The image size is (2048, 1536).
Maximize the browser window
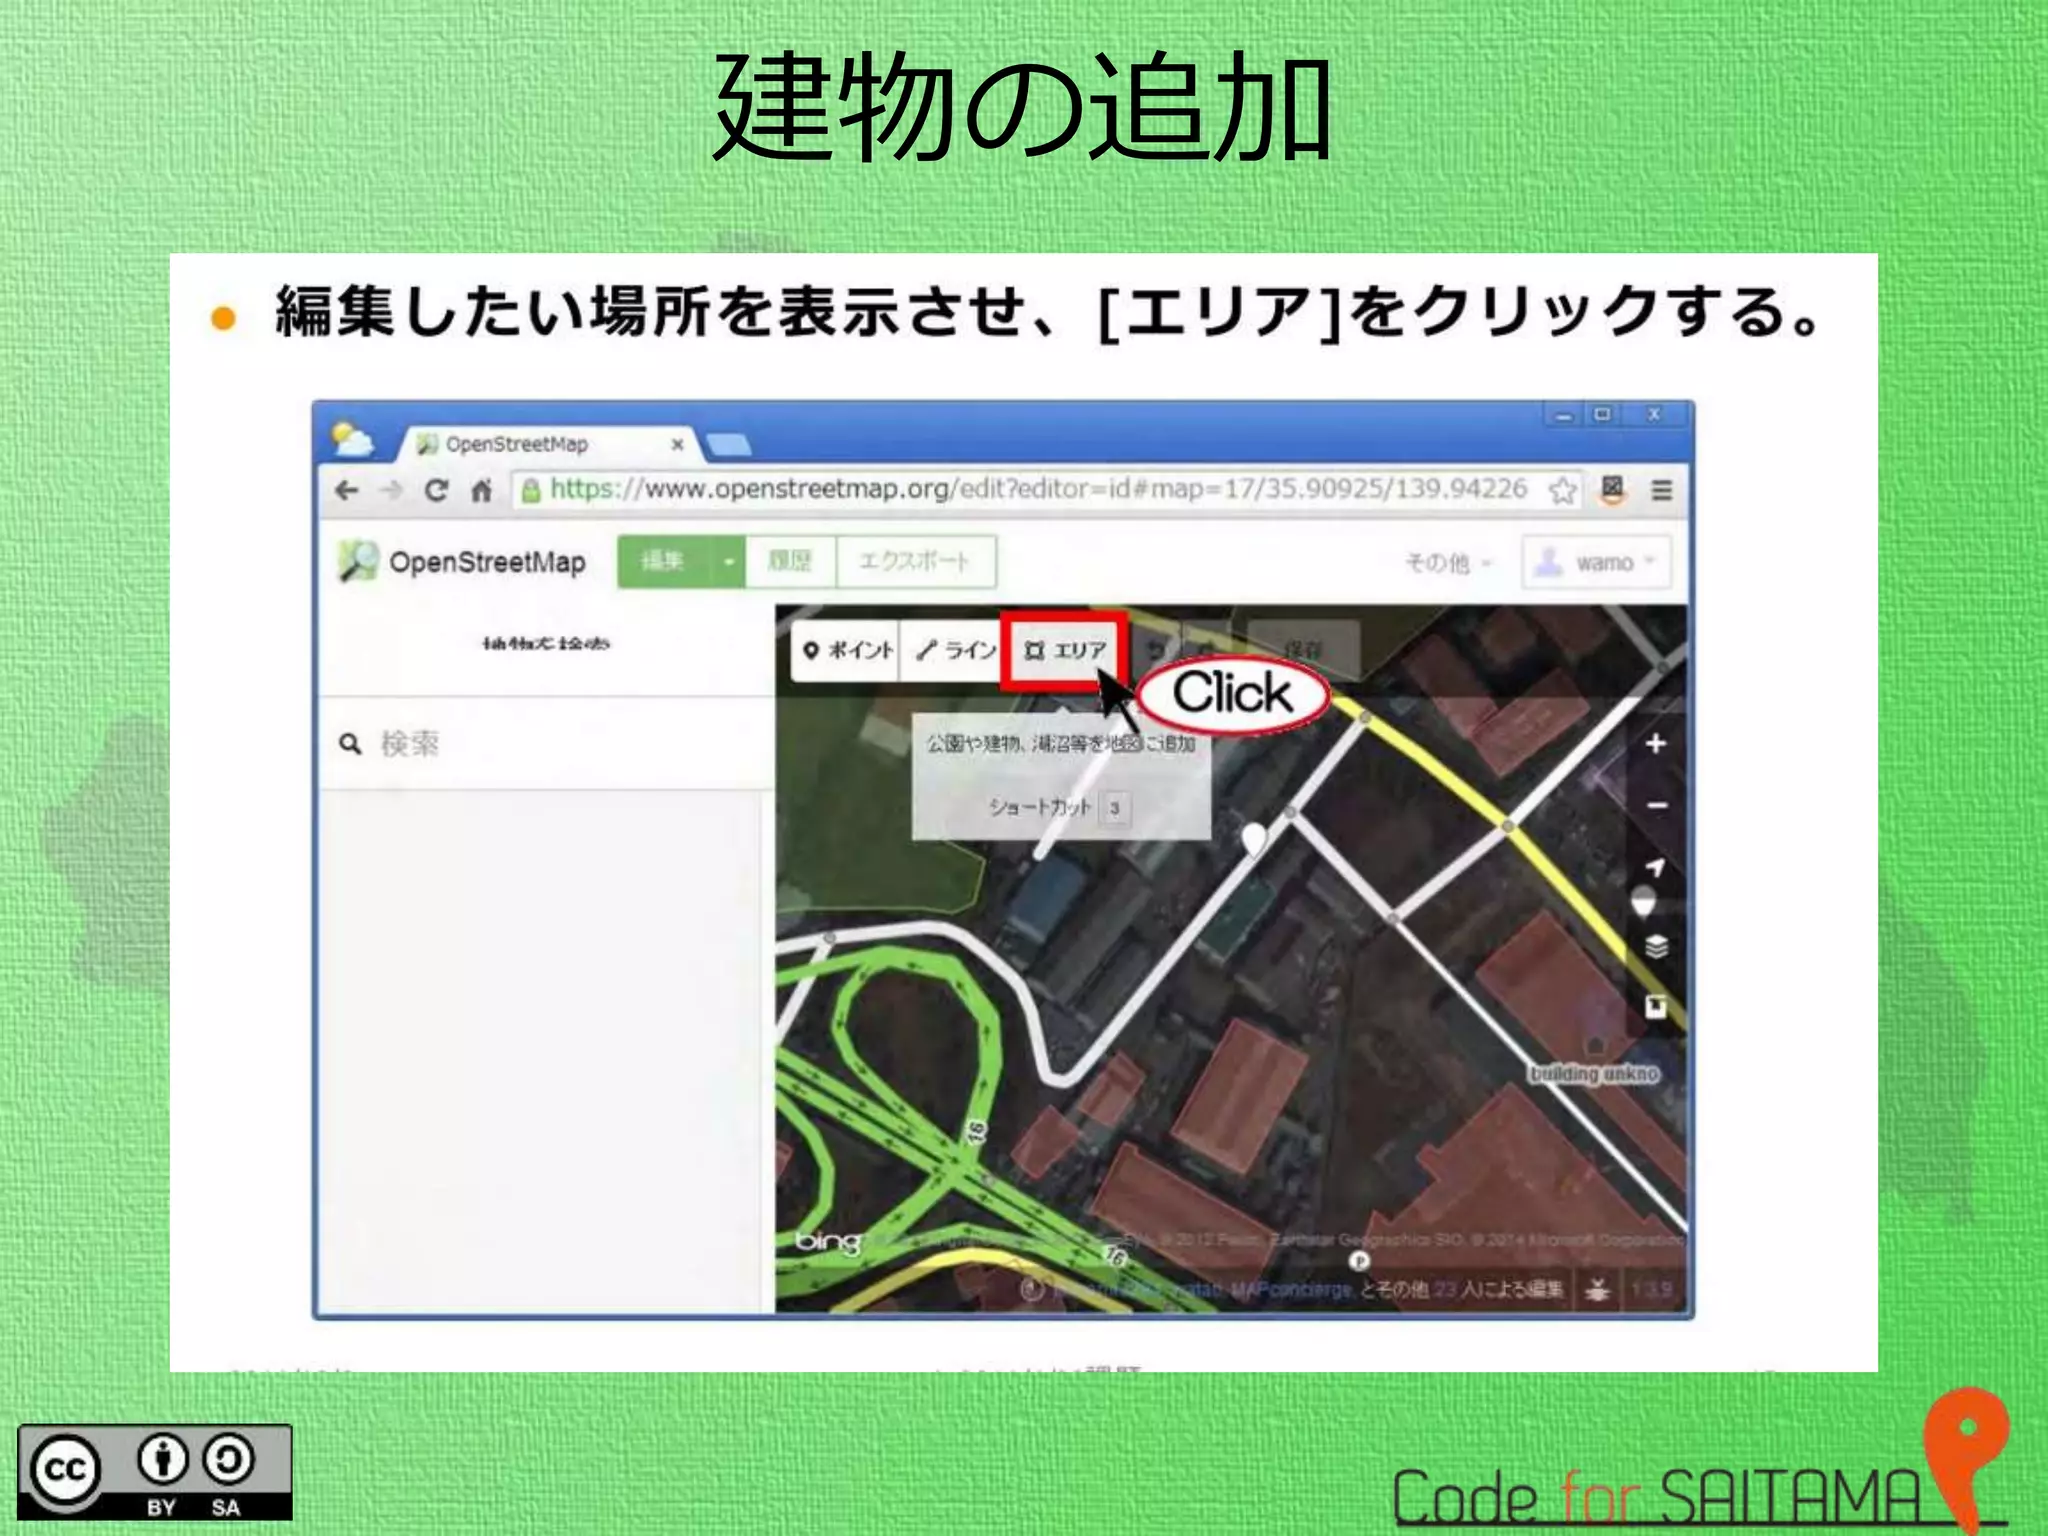[x=1602, y=415]
